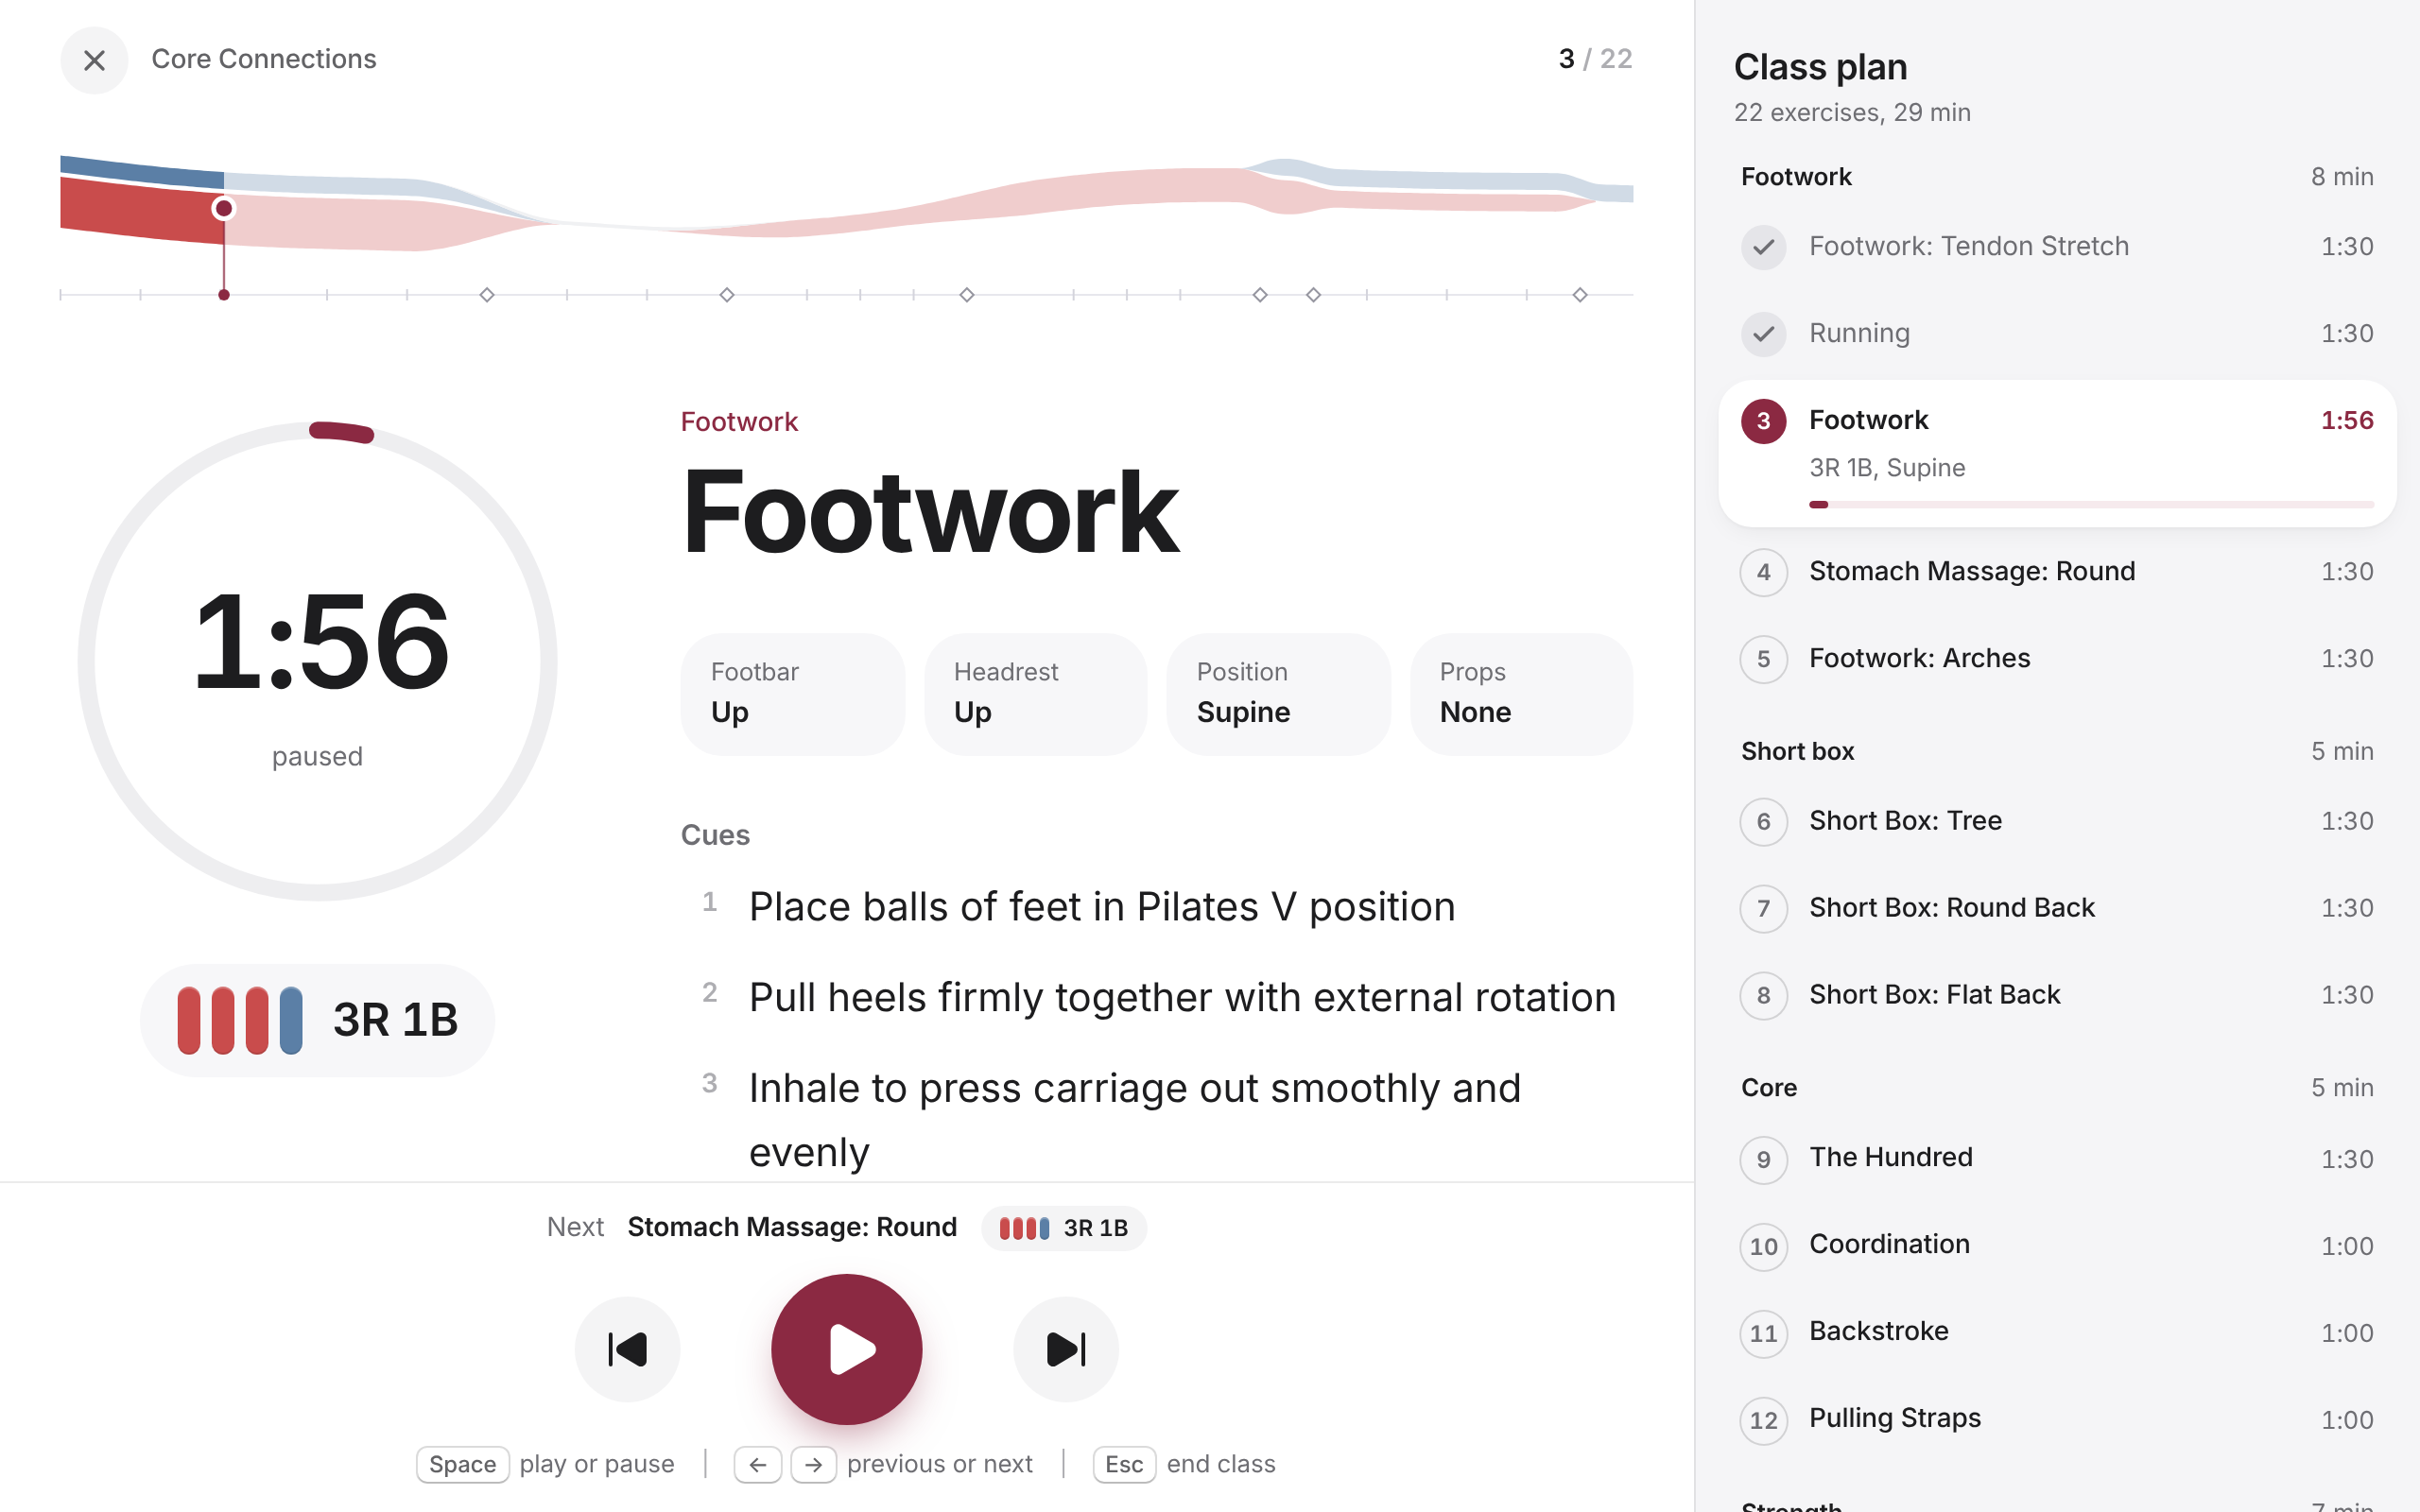Click completed checkmark for Footwork: Tendon Stretch

click(1763, 247)
